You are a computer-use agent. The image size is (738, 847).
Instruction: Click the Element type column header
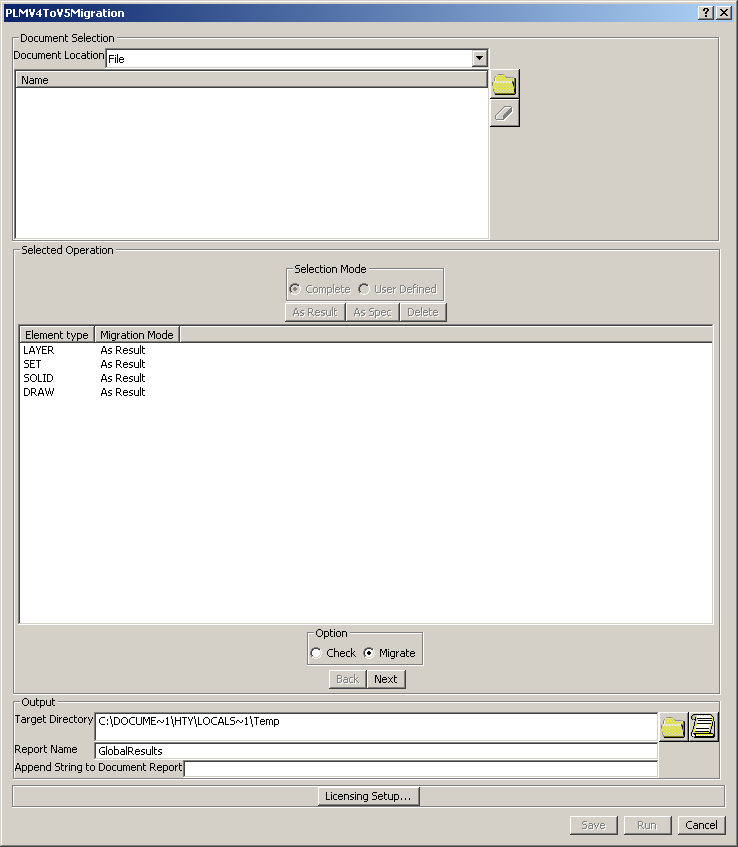coord(56,335)
